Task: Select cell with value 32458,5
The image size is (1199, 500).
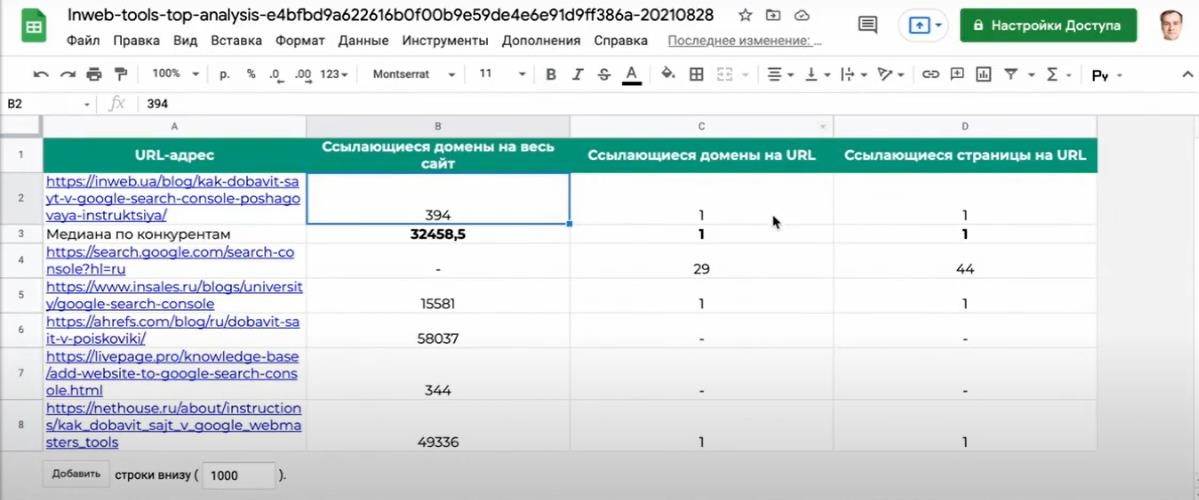Action: coord(438,234)
